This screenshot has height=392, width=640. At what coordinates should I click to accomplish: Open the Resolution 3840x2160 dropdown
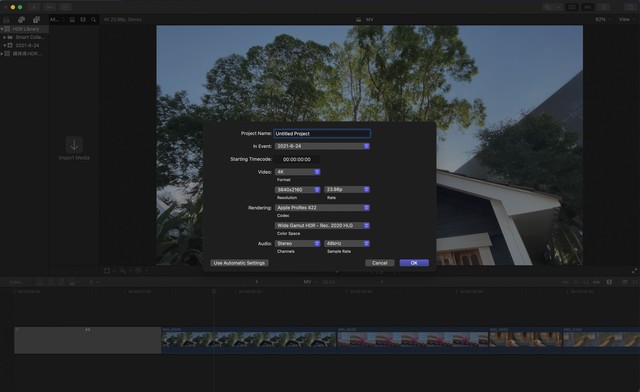[x=297, y=189]
